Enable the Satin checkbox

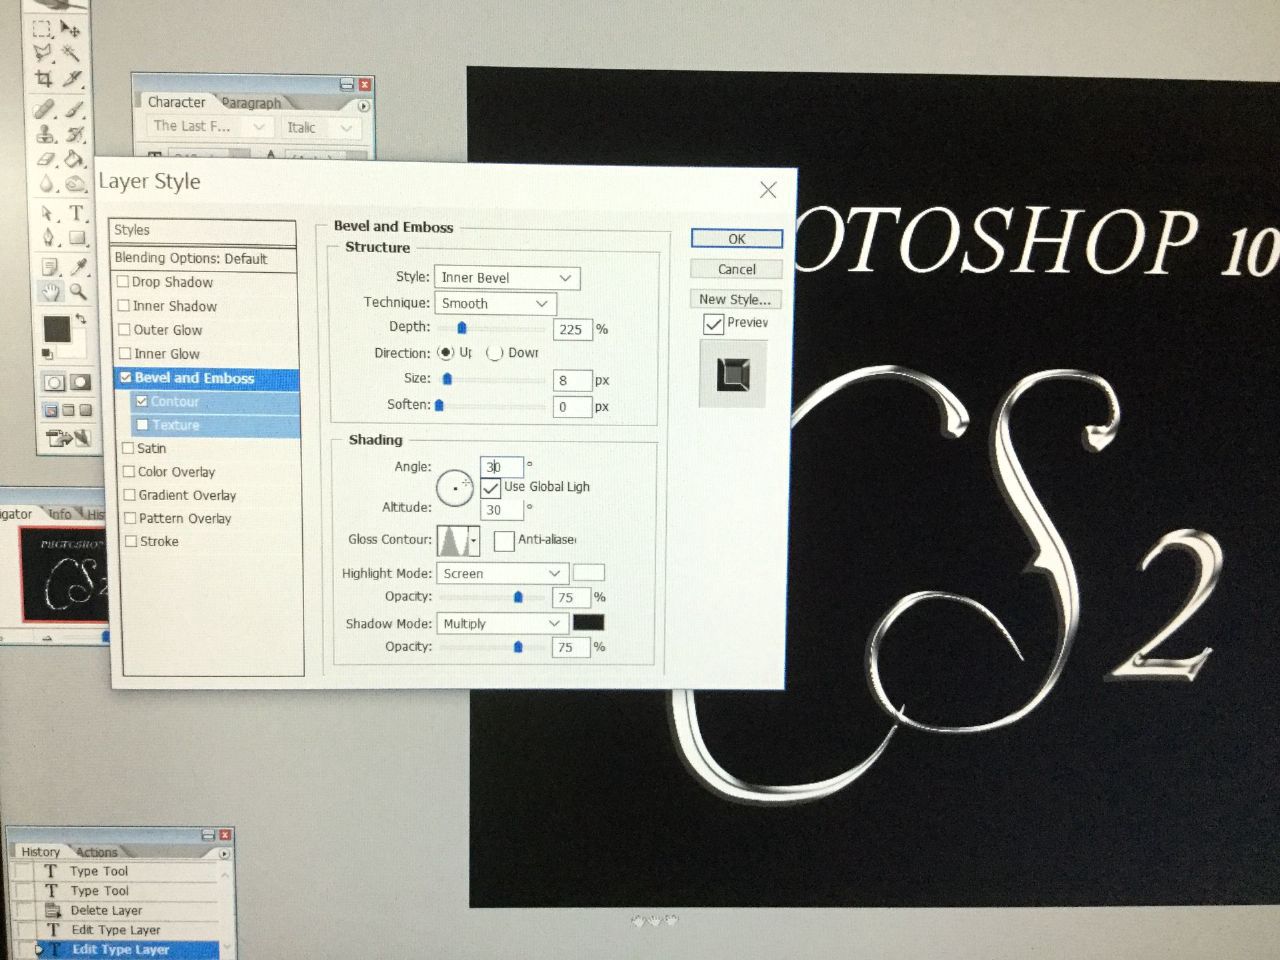[x=128, y=448]
